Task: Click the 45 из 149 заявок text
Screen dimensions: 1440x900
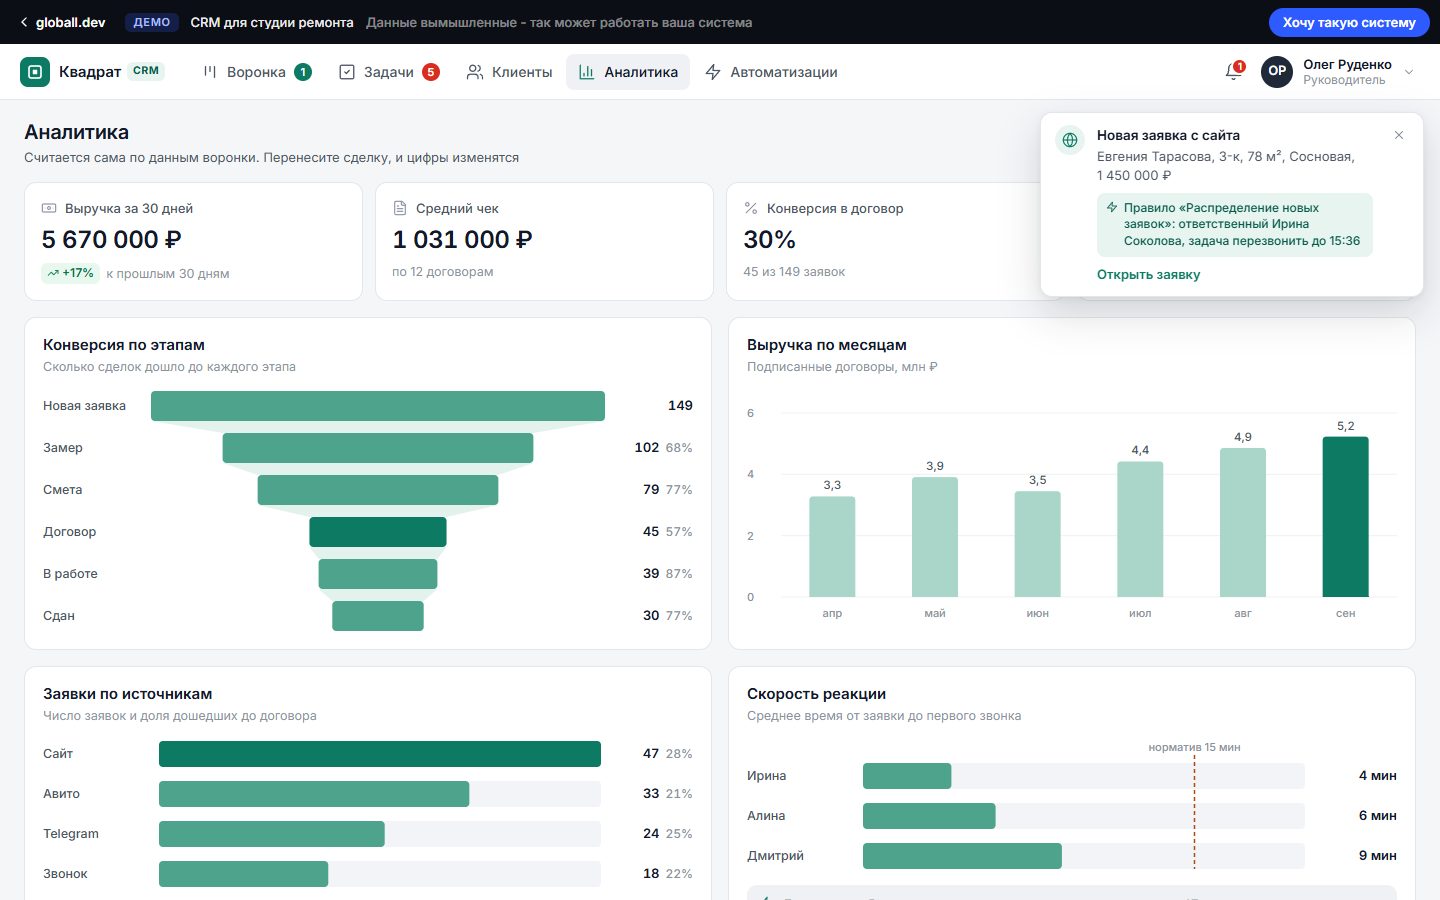Action: click(x=794, y=272)
